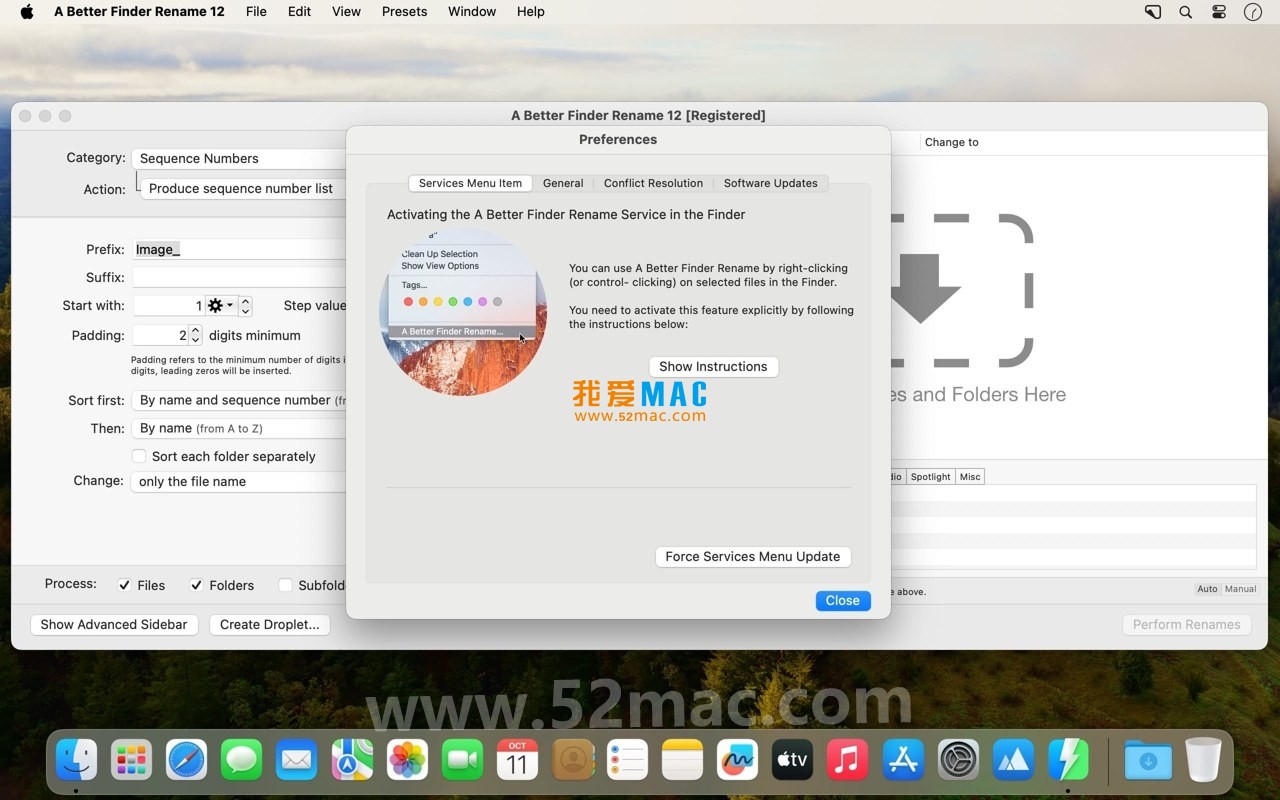The image size is (1280, 800).
Task: Click the Create Droplet button
Action: [270, 625]
